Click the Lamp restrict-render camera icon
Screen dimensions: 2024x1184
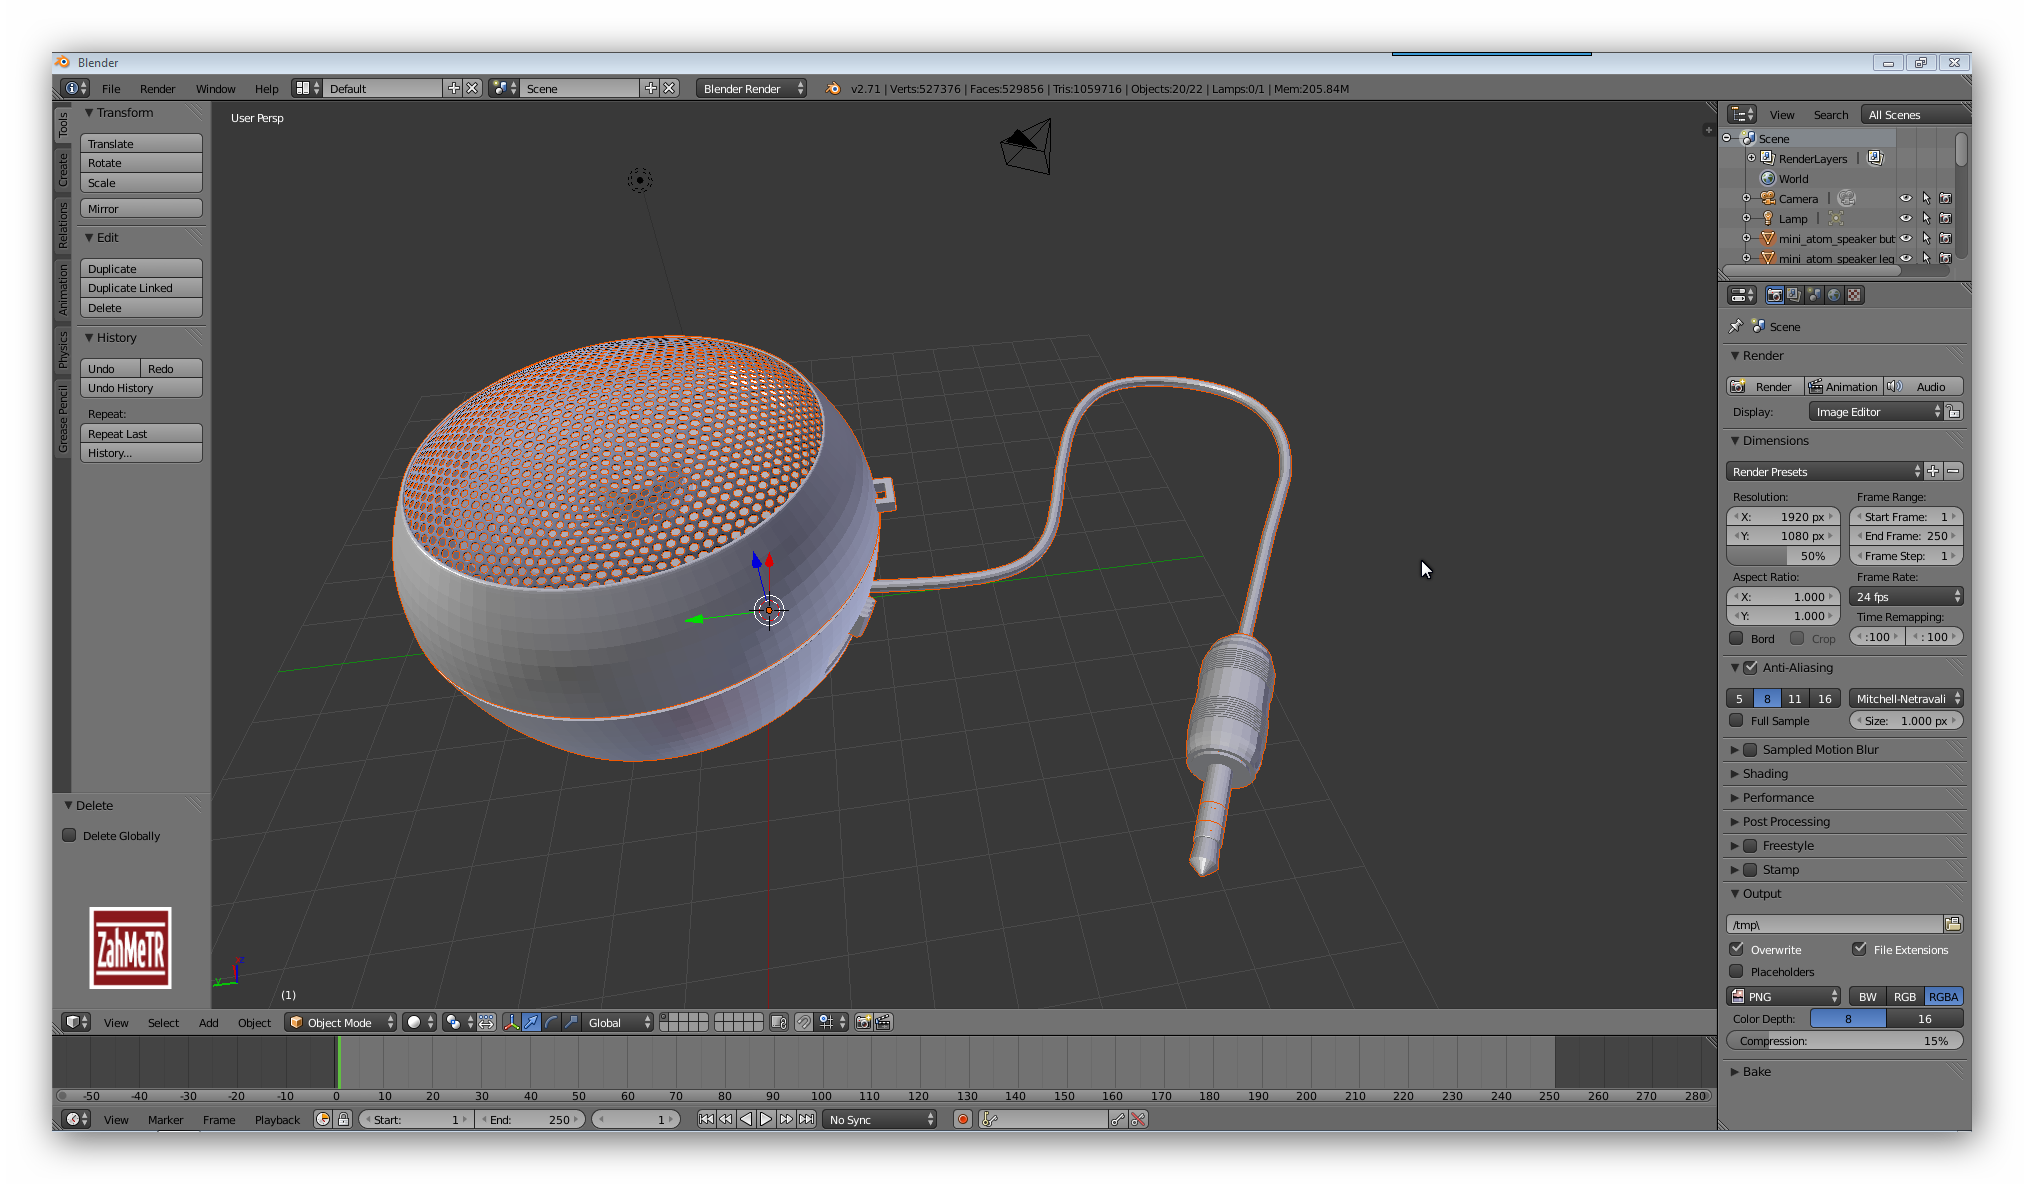[1945, 218]
